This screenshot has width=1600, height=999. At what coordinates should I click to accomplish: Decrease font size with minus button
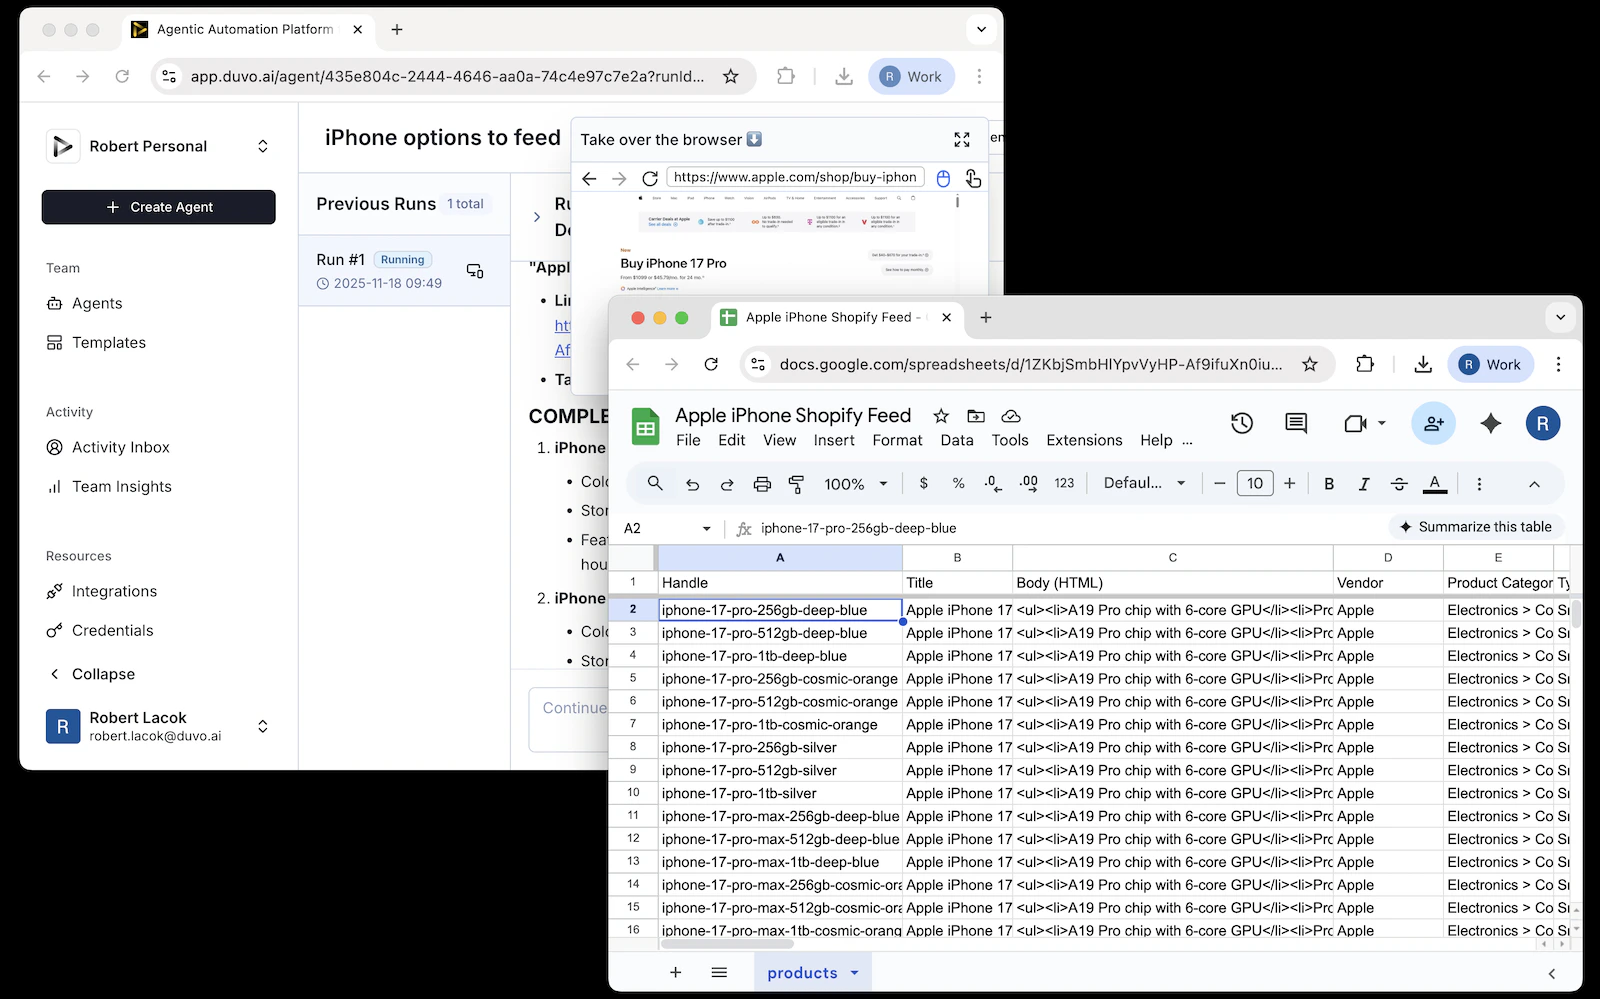(x=1220, y=484)
